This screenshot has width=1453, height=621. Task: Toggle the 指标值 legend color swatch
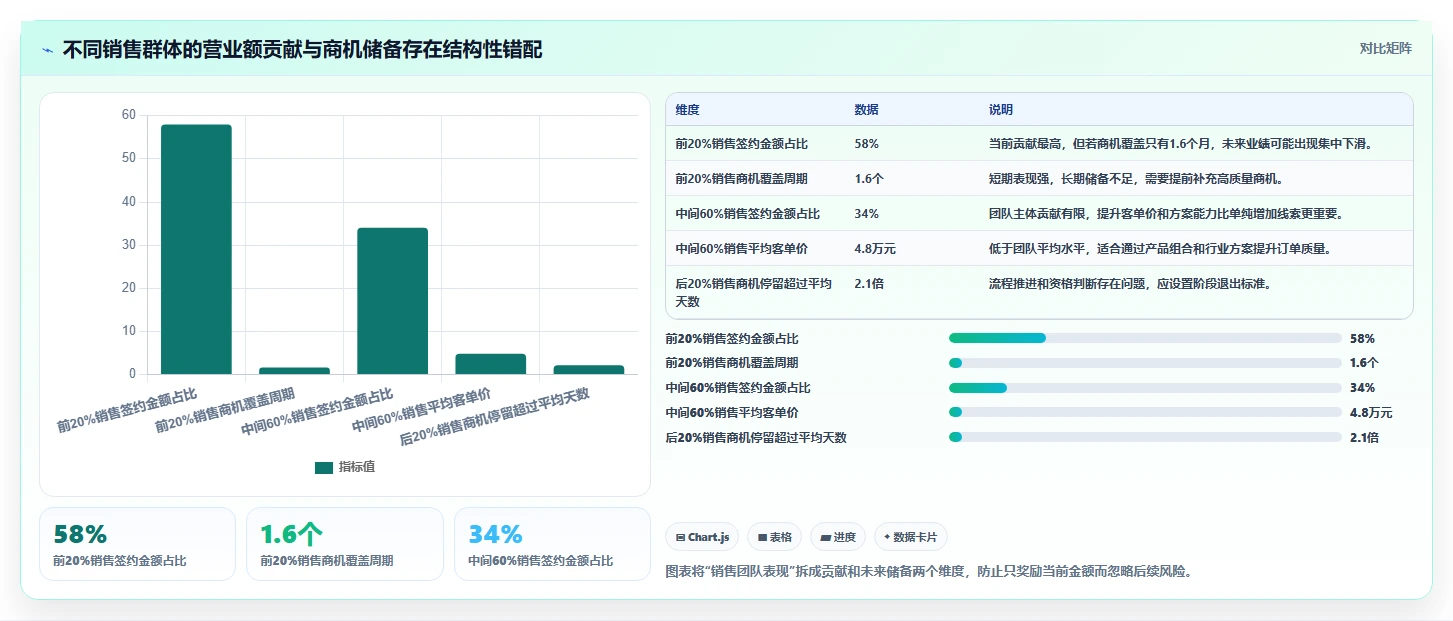pos(323,467)
